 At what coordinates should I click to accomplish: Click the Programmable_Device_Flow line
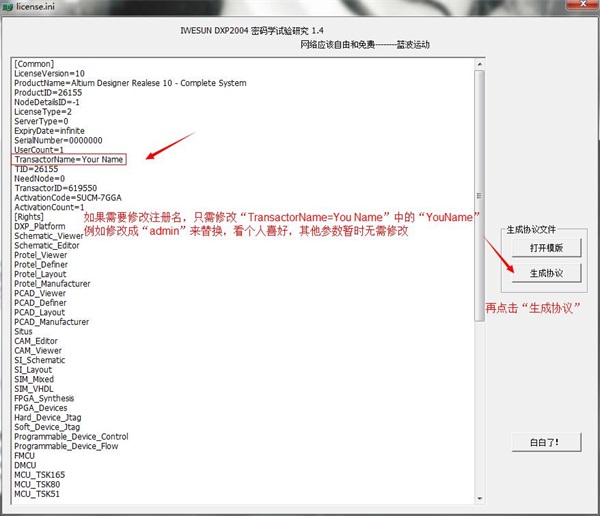[66, 446]
